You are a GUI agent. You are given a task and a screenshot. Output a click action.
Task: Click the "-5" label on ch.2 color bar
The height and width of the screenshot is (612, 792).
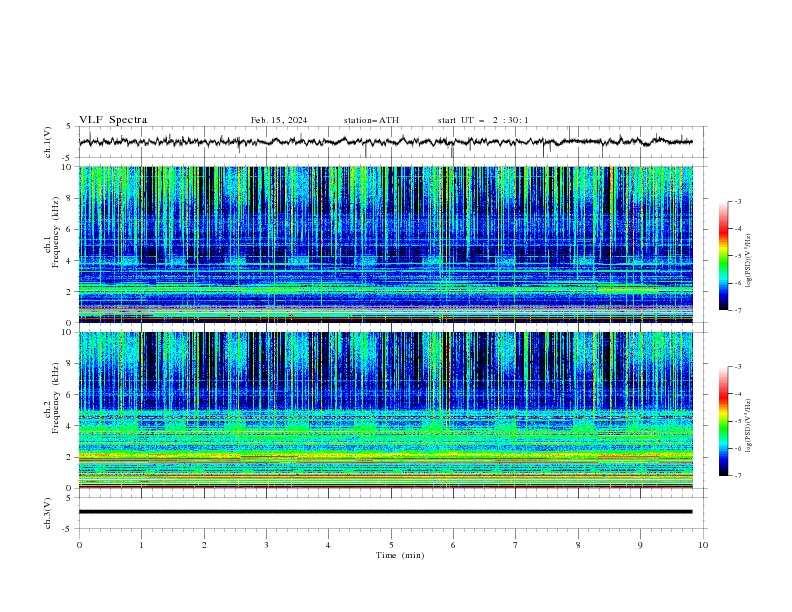tap(737, 421)
